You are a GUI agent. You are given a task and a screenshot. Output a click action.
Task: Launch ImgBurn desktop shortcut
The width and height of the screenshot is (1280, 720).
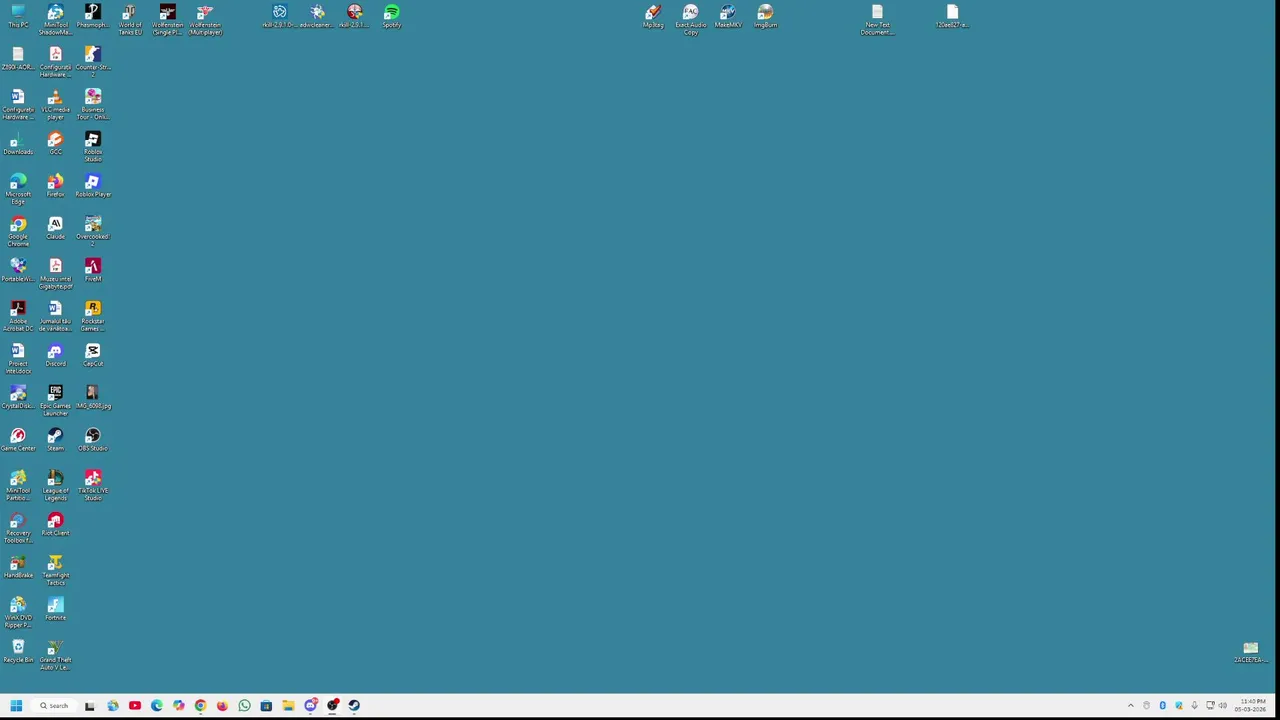coord(765,17)
